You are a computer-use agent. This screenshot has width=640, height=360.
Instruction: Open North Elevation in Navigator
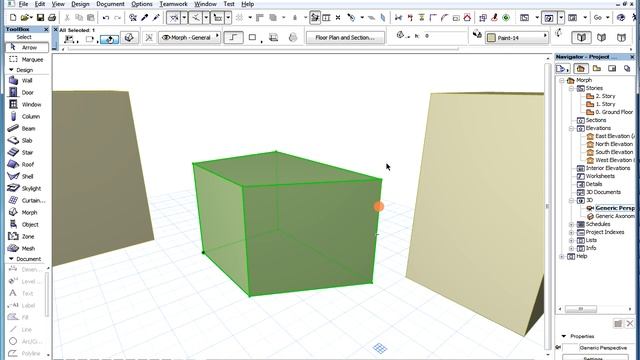[609, 144]
